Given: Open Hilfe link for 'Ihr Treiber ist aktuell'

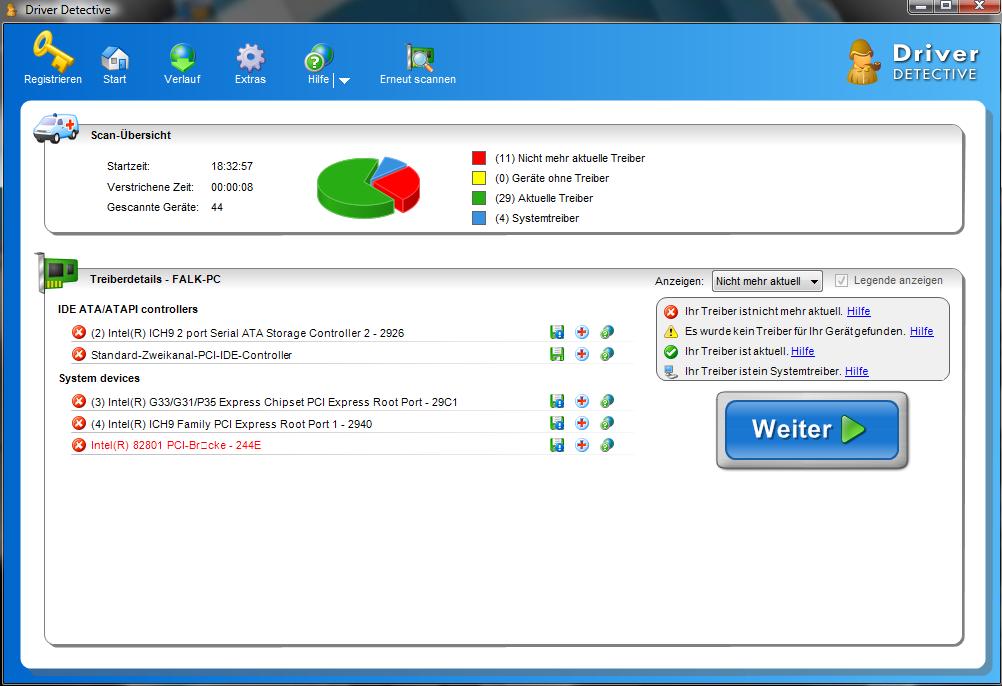Looking at the screenshot, I should point(803,351).
